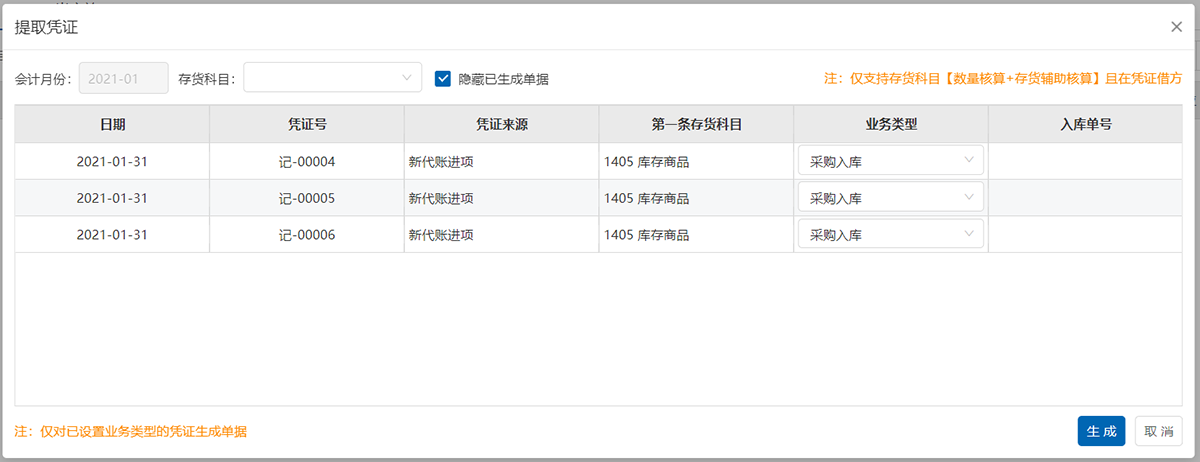Expand 业务类型 dropdown for 记-00004

(x=890, y=161)
